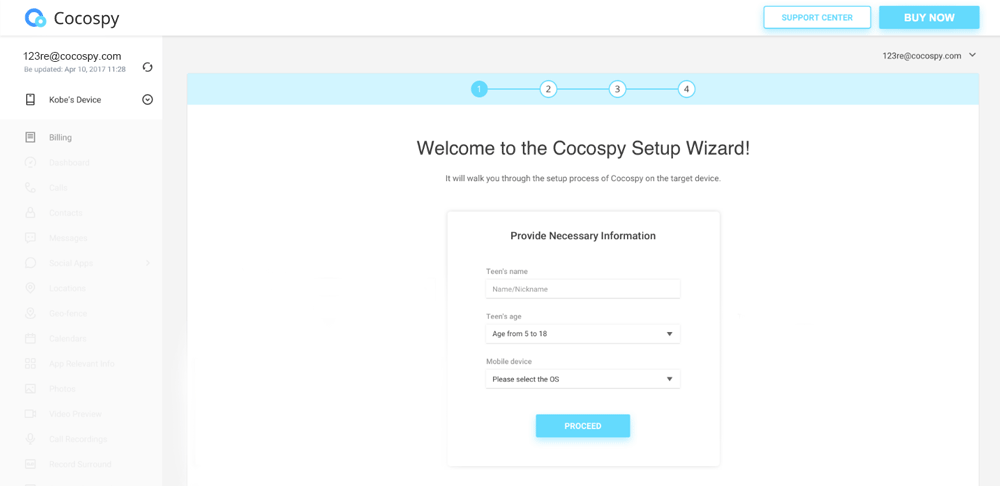This screenshot has width=1000, height=486.
Task: Click the Geo-fence marker icon
Action: tap(30, 313)
